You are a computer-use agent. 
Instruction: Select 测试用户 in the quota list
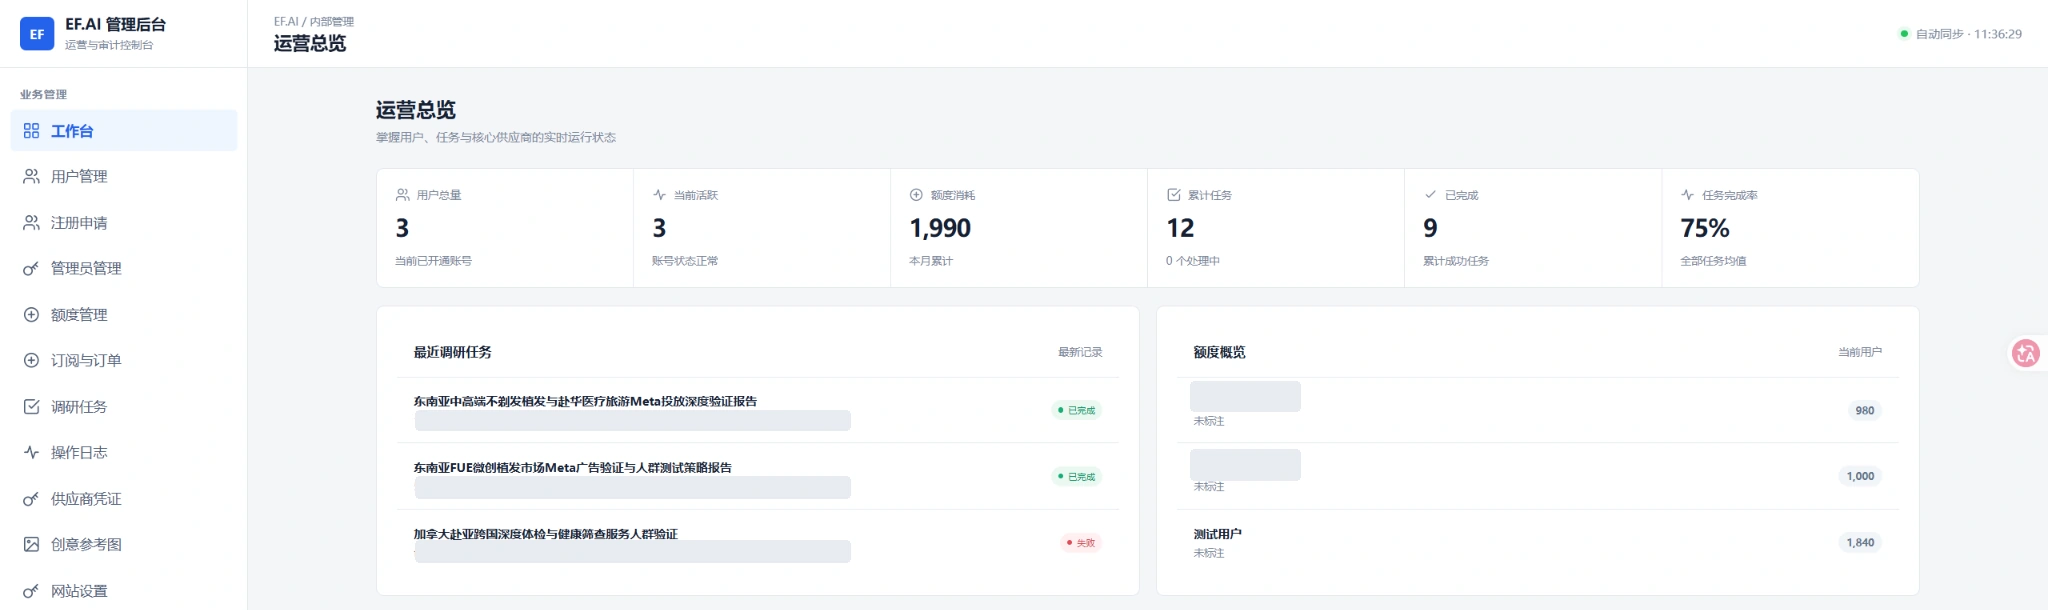[x=1217, y=534]
